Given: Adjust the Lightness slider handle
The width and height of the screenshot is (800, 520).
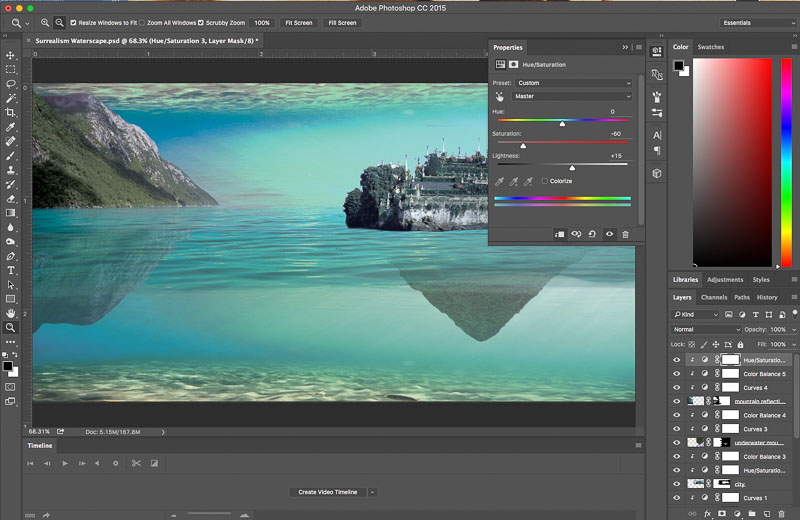Looking at the screenshot, I should 572,168.
